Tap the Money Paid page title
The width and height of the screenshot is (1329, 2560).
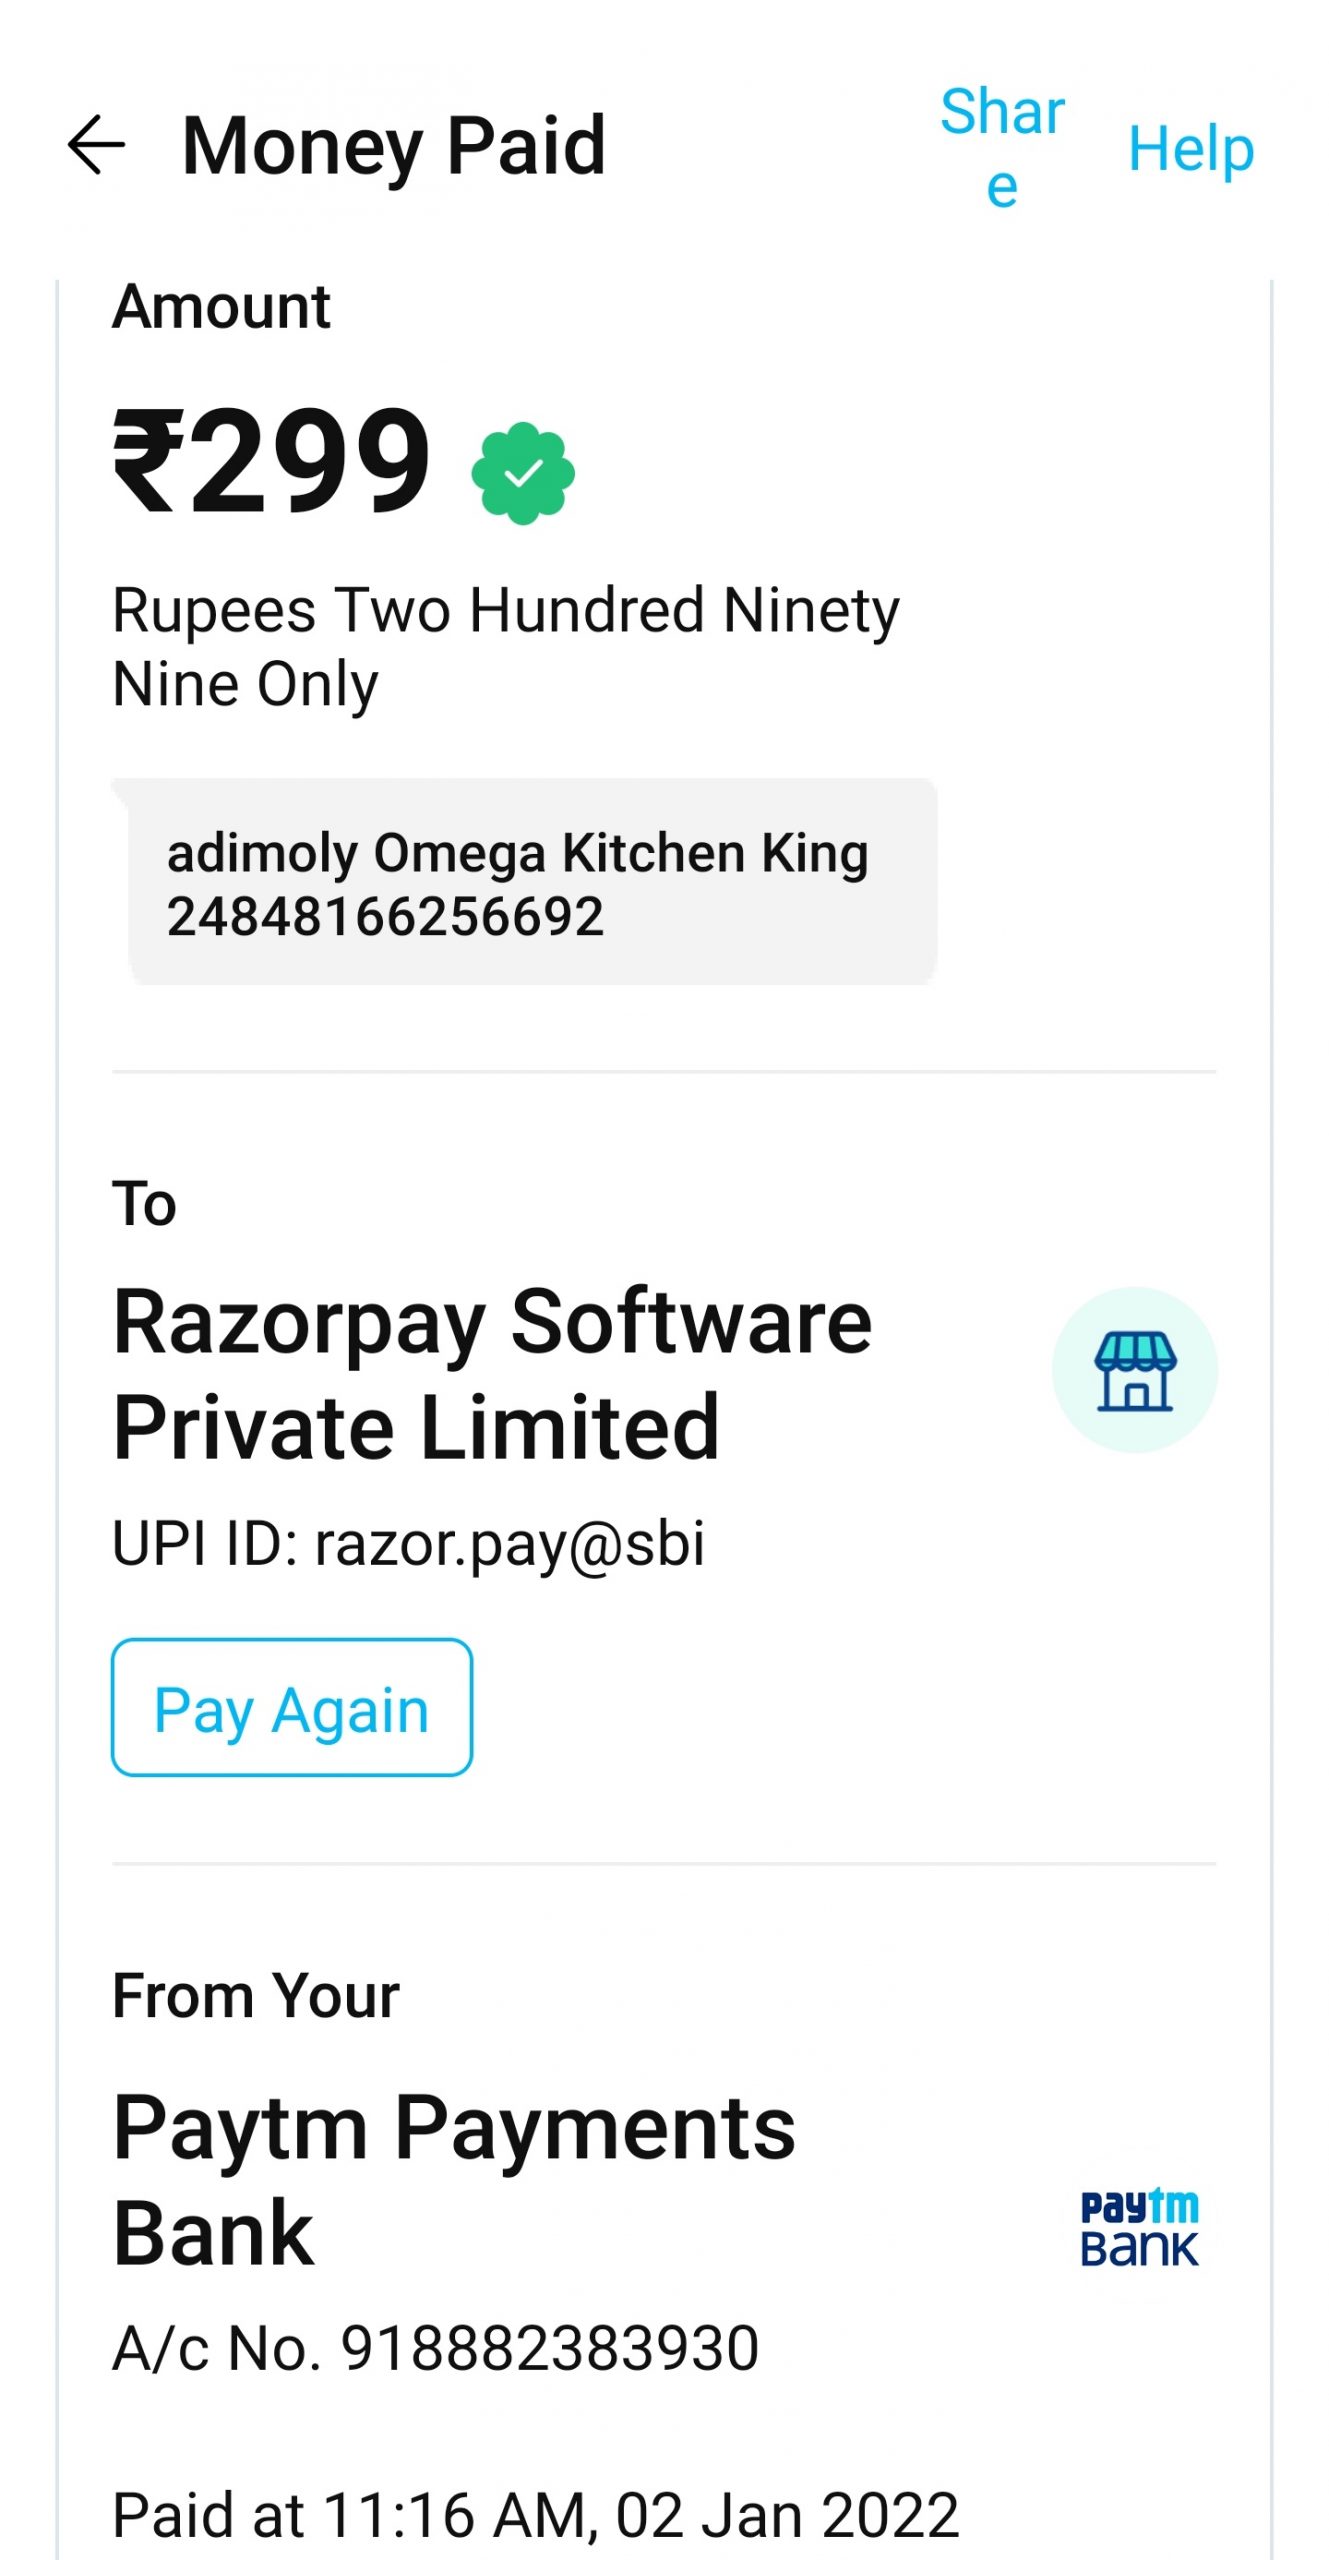394,146
